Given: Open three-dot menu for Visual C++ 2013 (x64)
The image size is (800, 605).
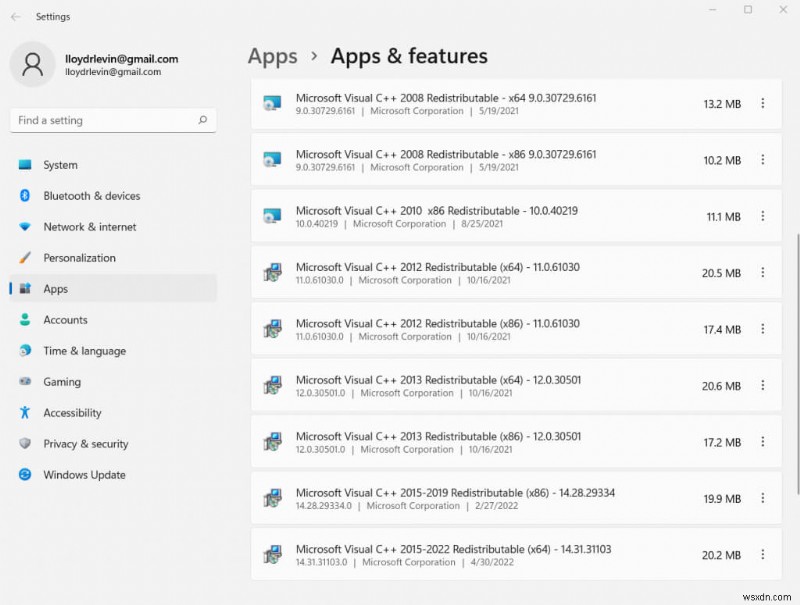Looking at the screenshot, I should click(x=763, y=385).
